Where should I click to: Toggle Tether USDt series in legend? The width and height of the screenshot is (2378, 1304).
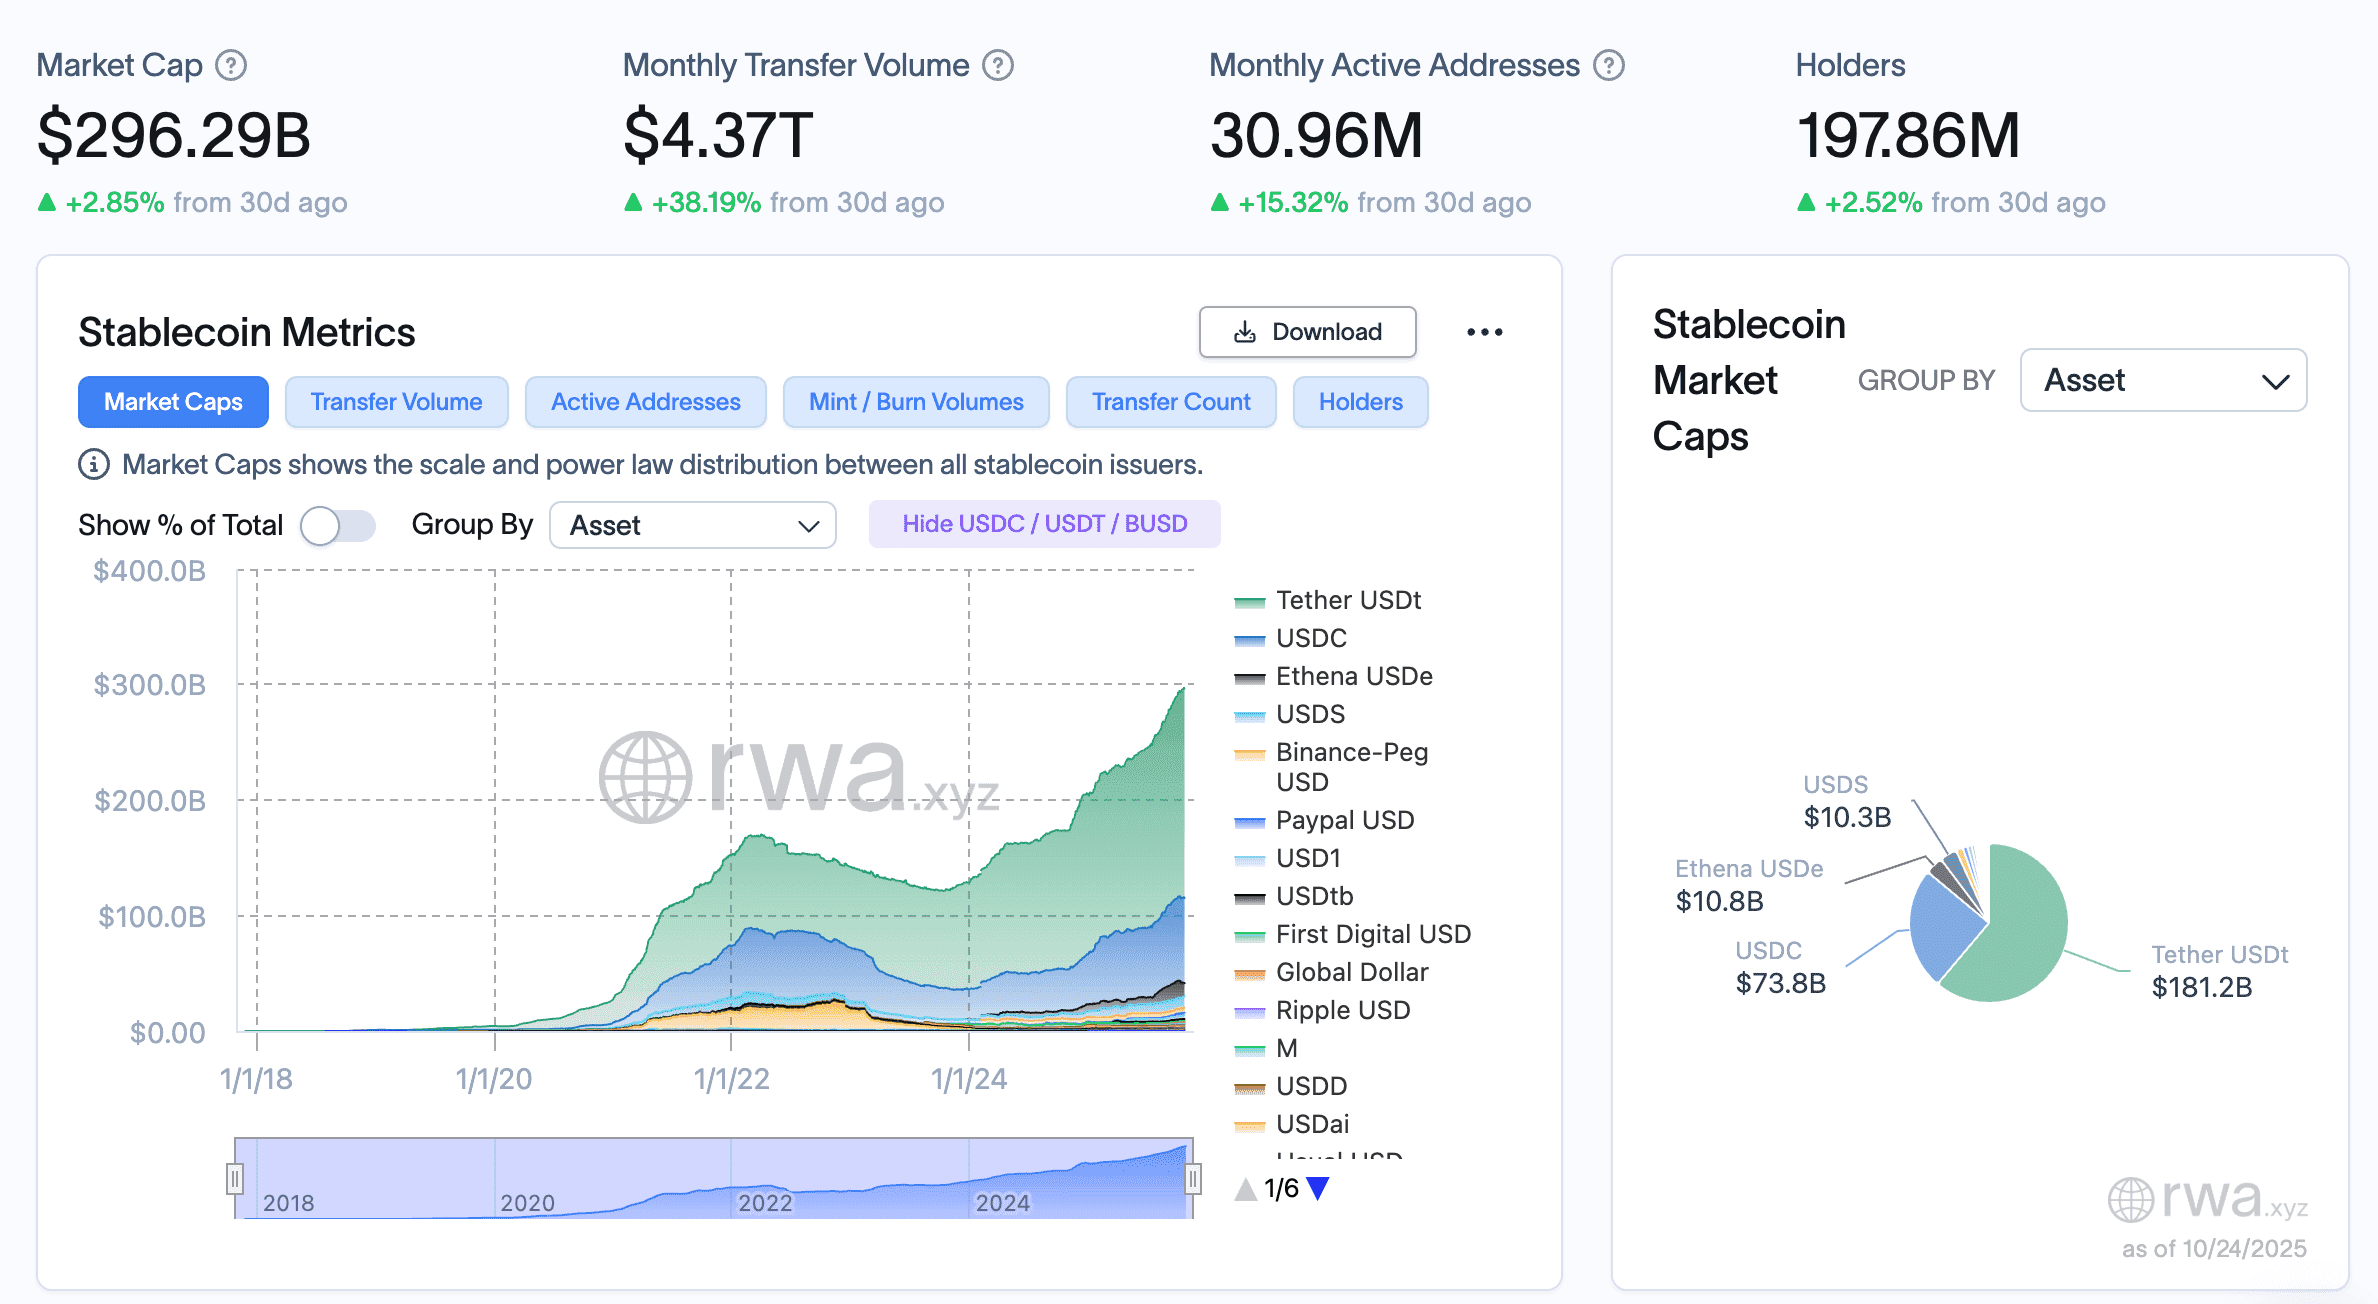pos(1347,600)
